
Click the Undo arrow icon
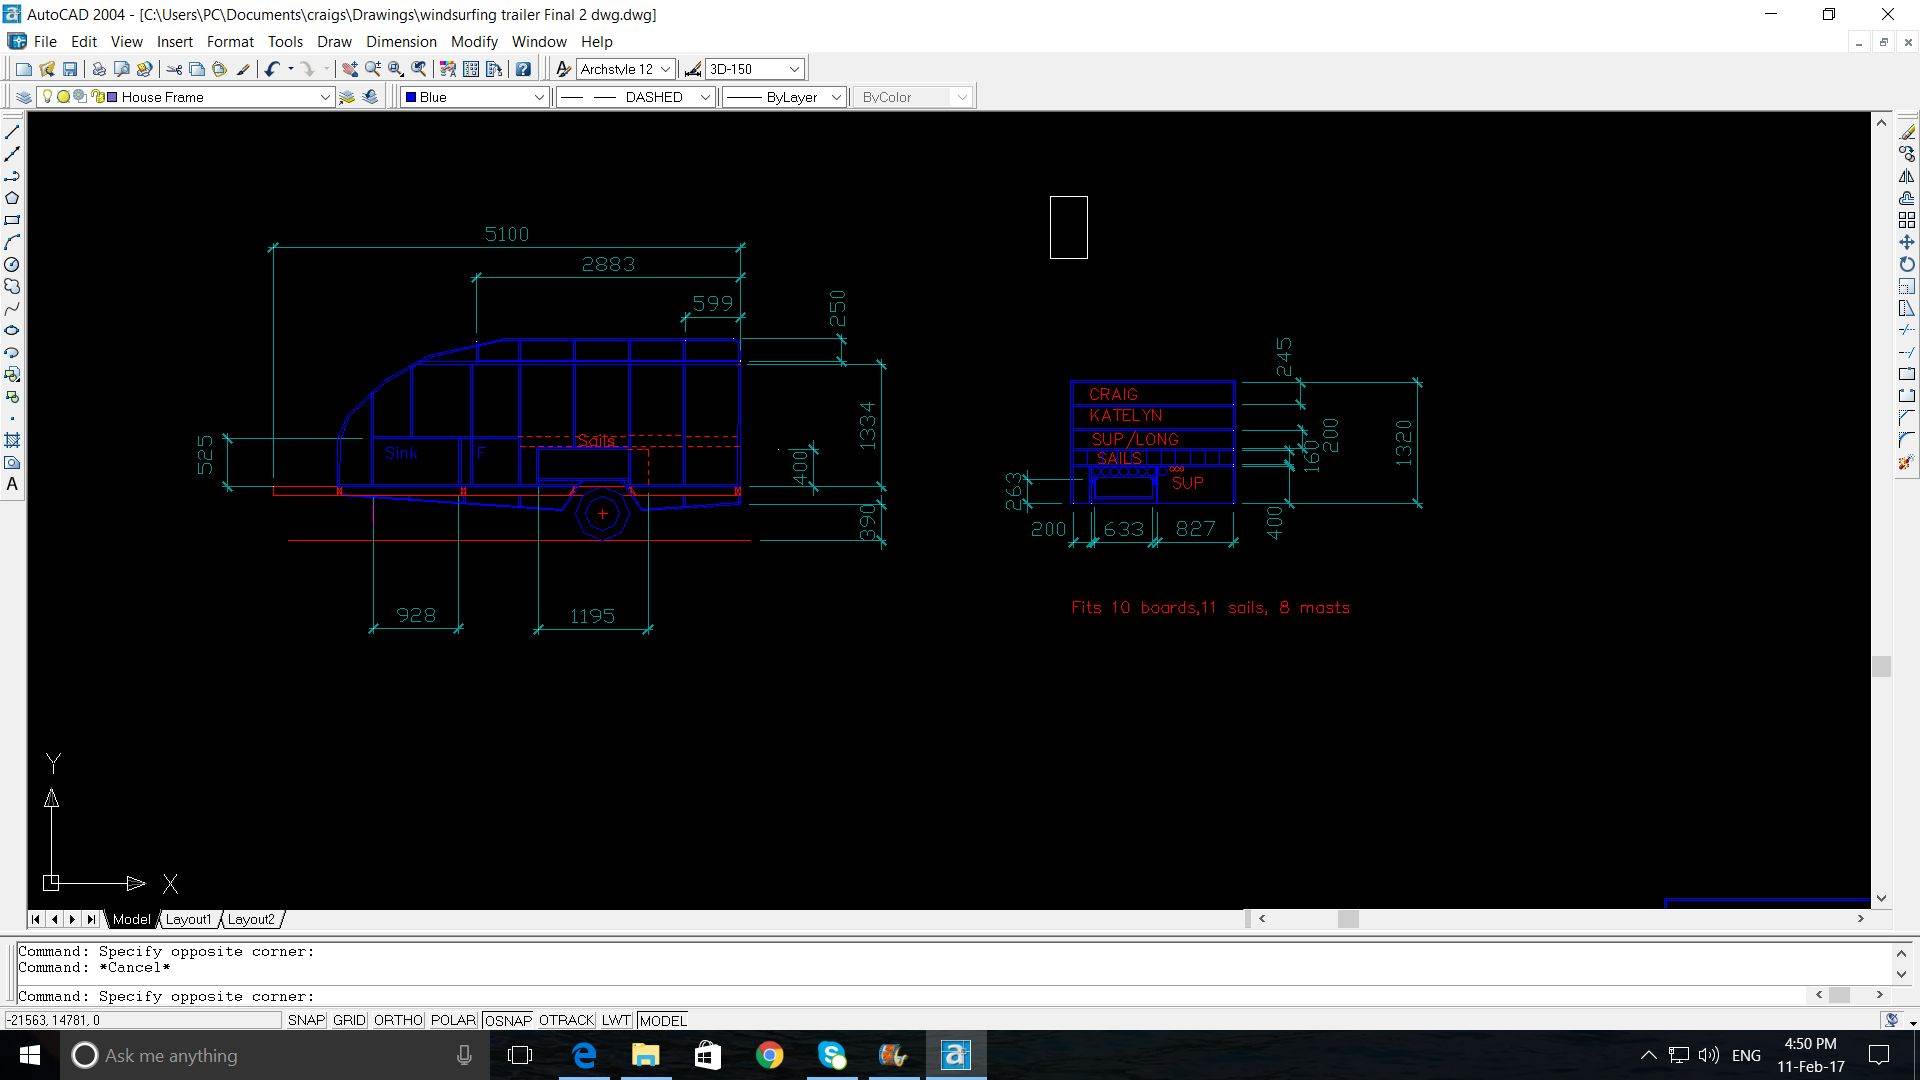click(x=271, y=69)
